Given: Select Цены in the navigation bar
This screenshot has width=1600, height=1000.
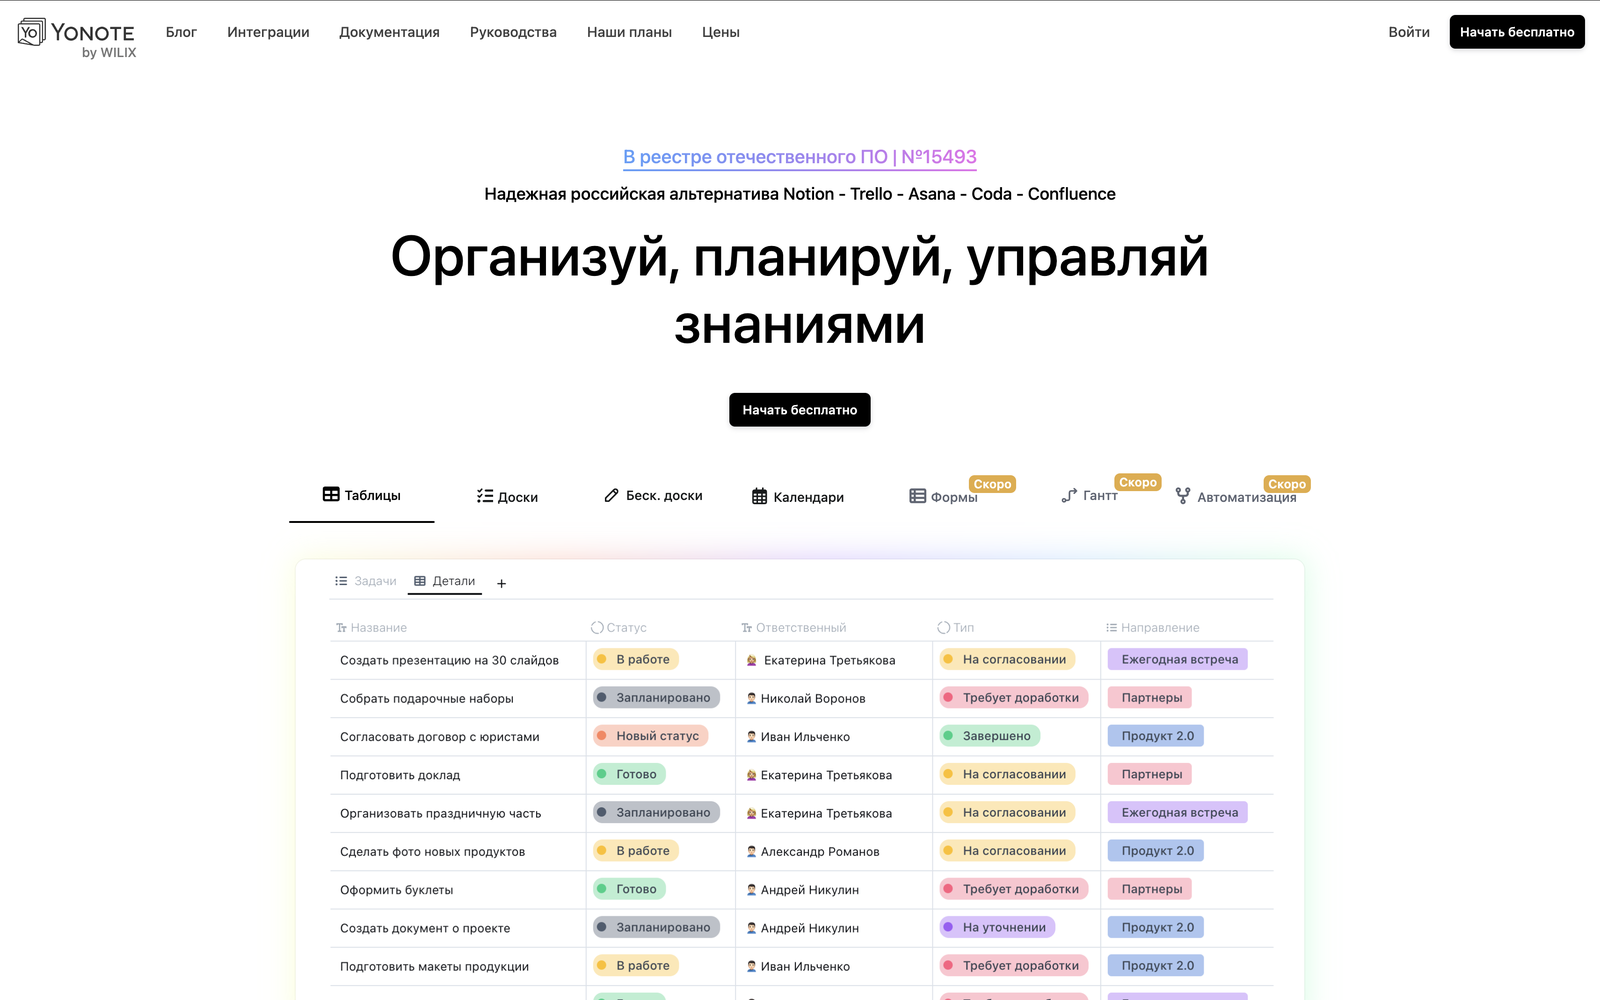Looking at the screenshot, I should [x=720, y=32].
